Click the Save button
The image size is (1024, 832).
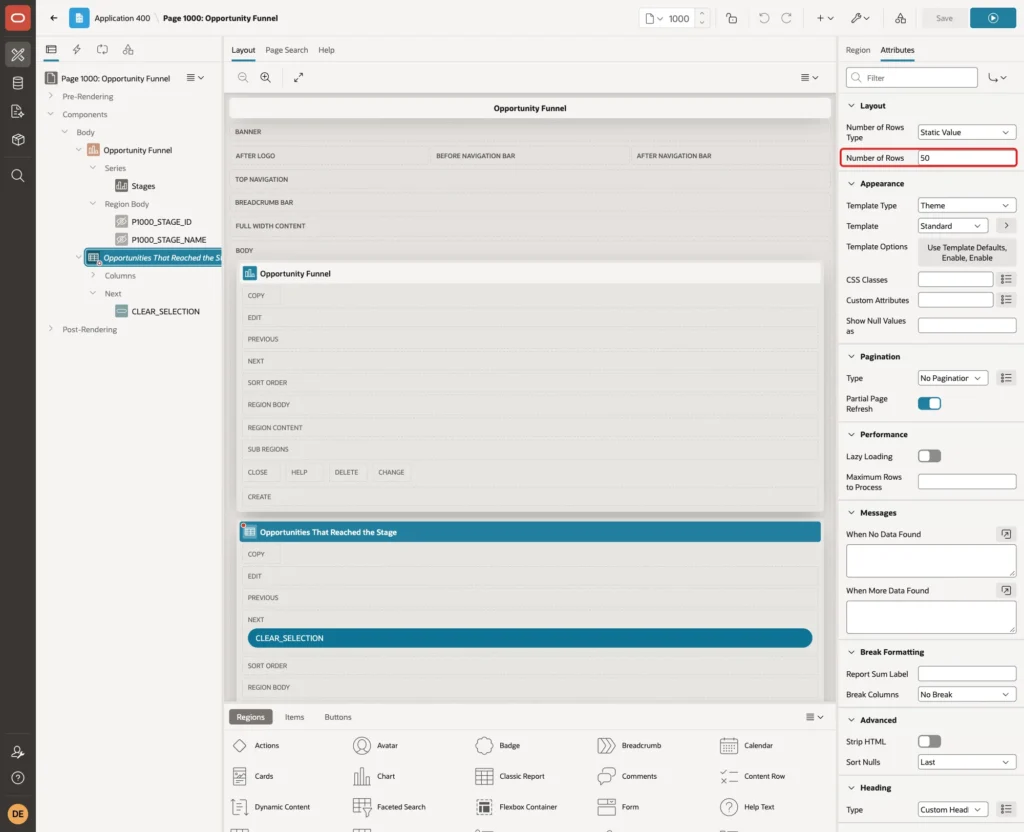point(944,18)
